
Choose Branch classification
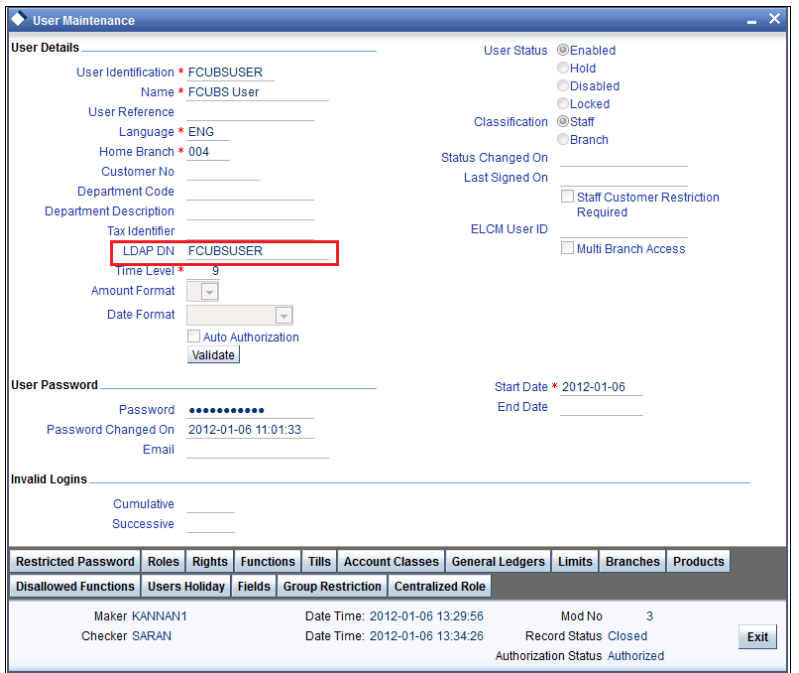pyautogui.click(x=563, y=139)
